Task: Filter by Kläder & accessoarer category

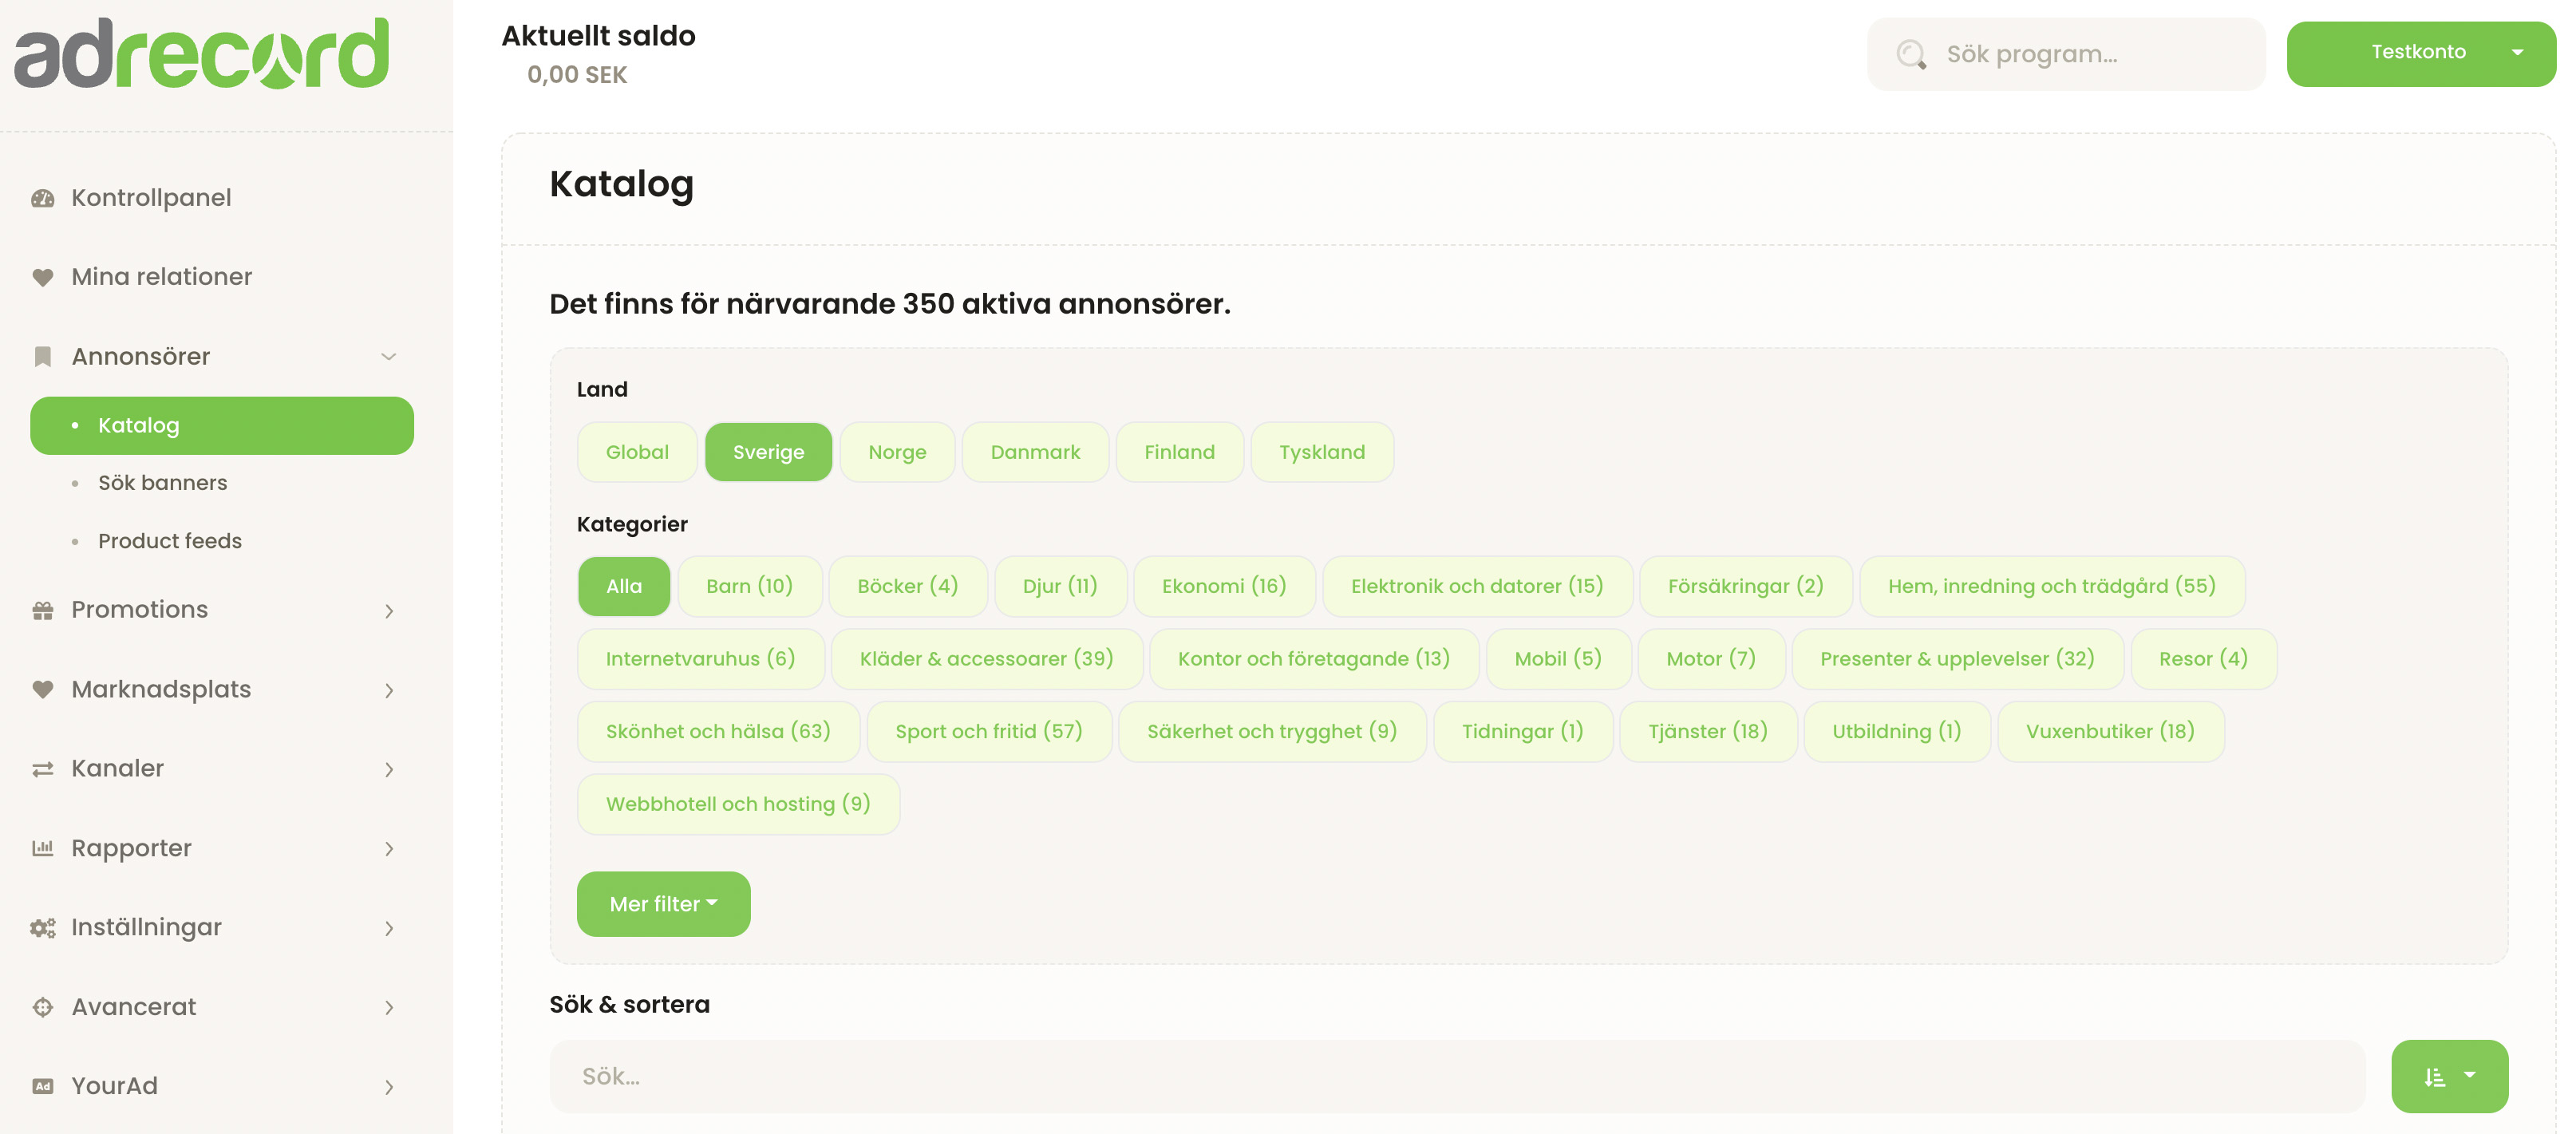Action: tap(985, 659)
